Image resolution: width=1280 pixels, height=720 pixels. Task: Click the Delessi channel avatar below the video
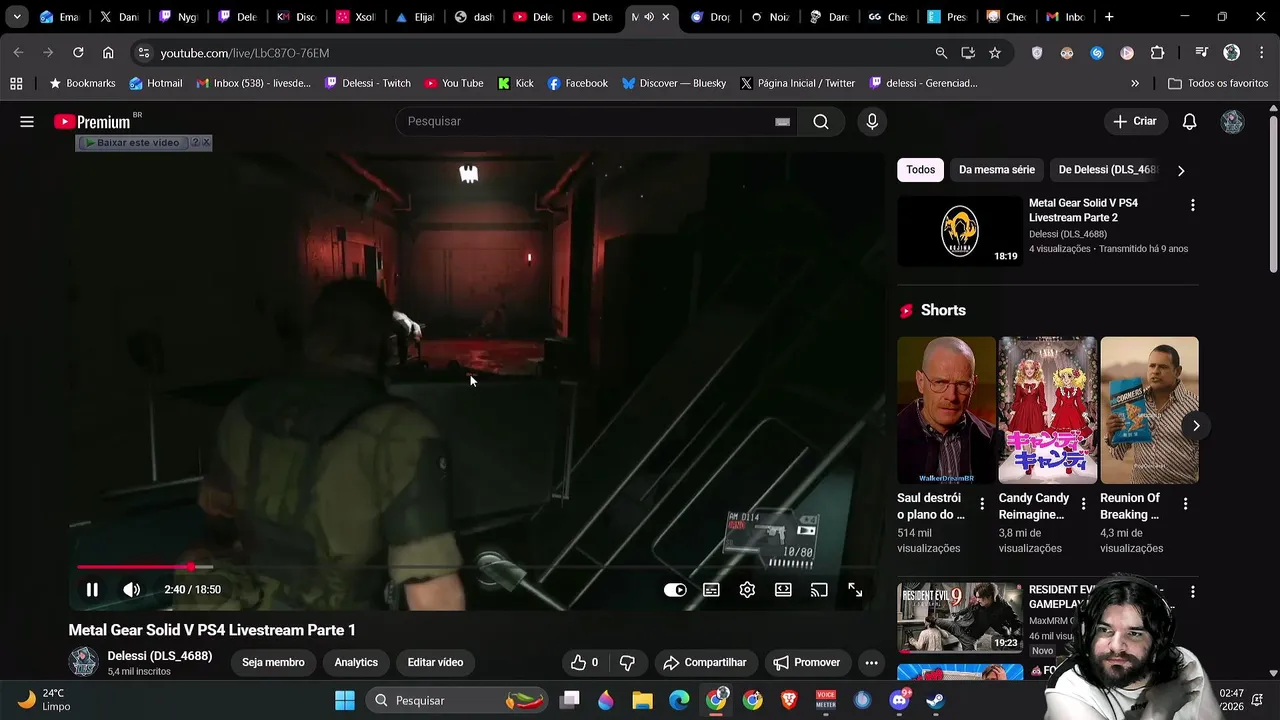84,662
